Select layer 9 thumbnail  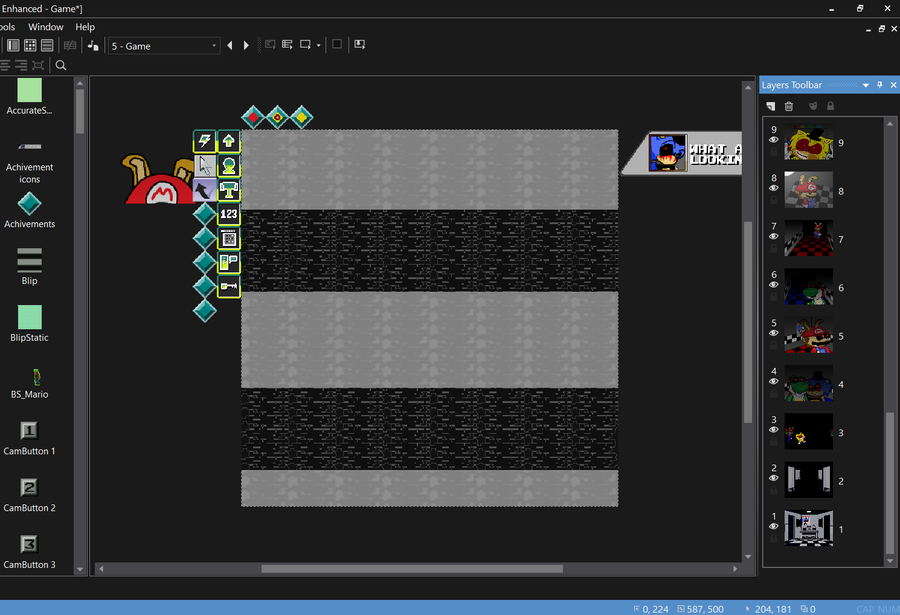[x=808, y=142]
